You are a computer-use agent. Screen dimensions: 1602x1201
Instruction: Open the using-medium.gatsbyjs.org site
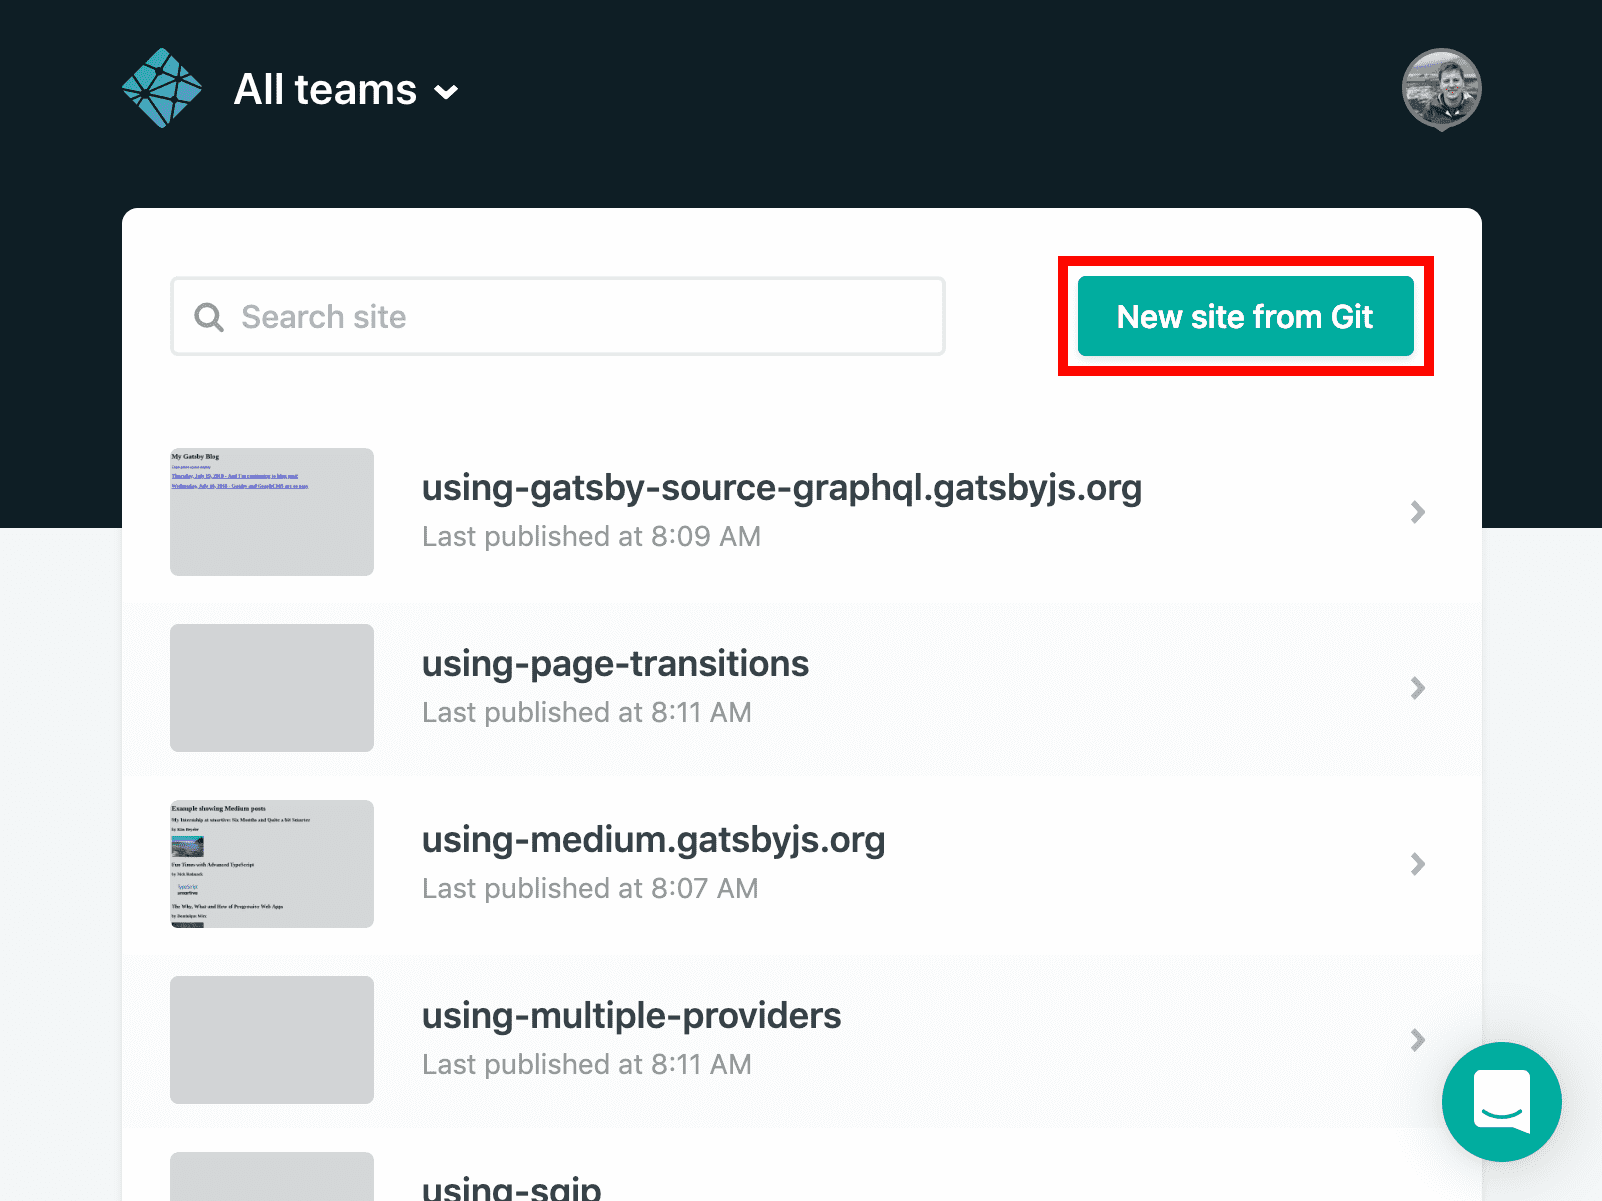click(x=653, y=840)
